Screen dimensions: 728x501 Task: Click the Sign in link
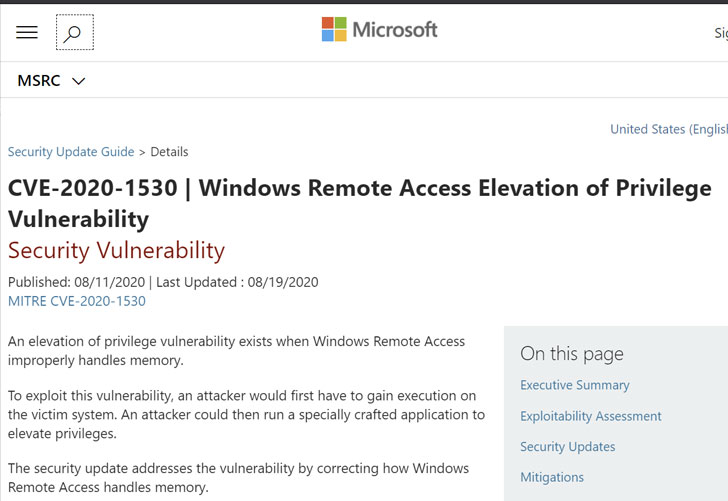[x=721, y=33]
